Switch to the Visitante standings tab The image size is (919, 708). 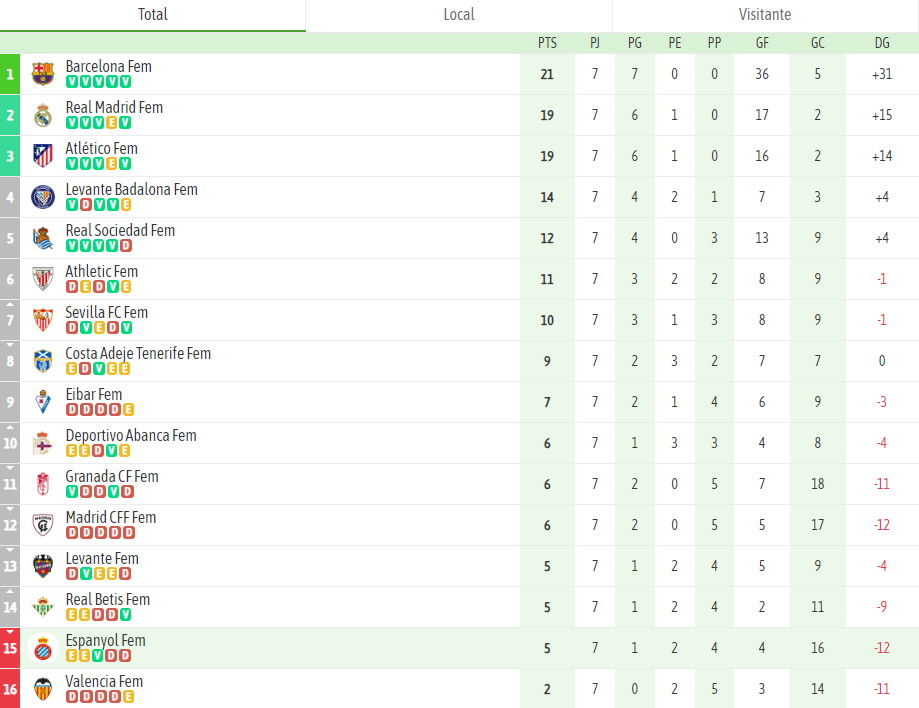tap(765, 15)
